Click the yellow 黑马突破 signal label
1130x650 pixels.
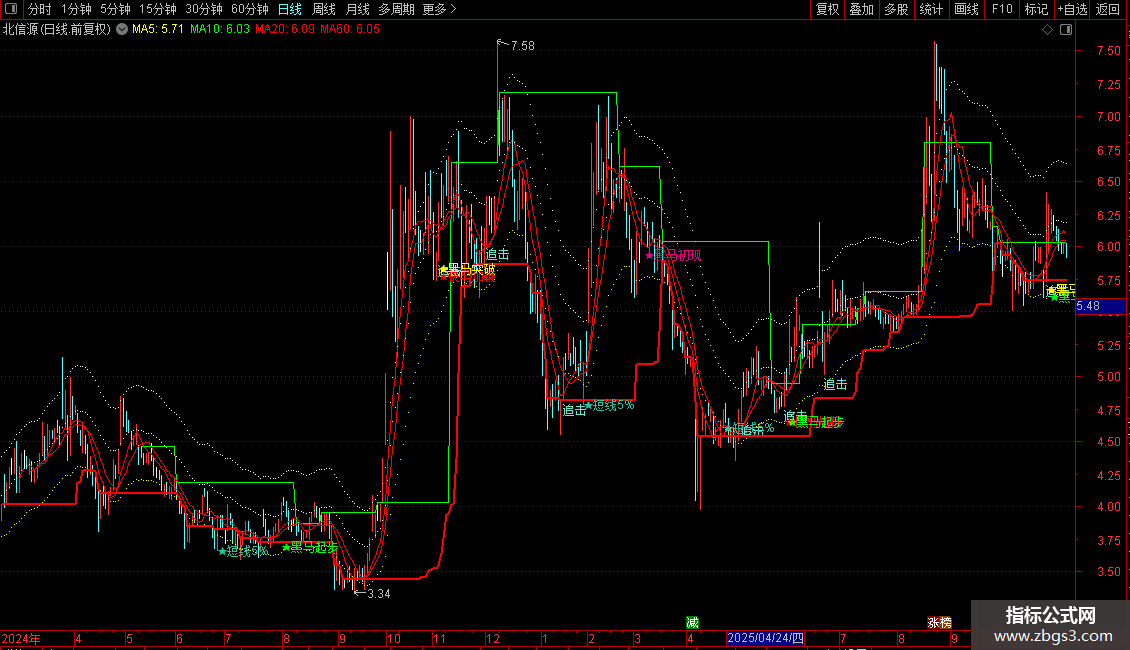click(x=468, y=270)
